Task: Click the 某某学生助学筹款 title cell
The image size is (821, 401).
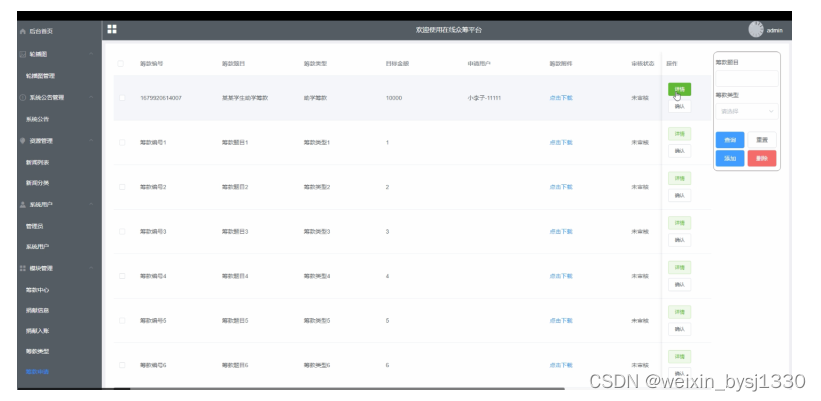Action: coord(245,98)
